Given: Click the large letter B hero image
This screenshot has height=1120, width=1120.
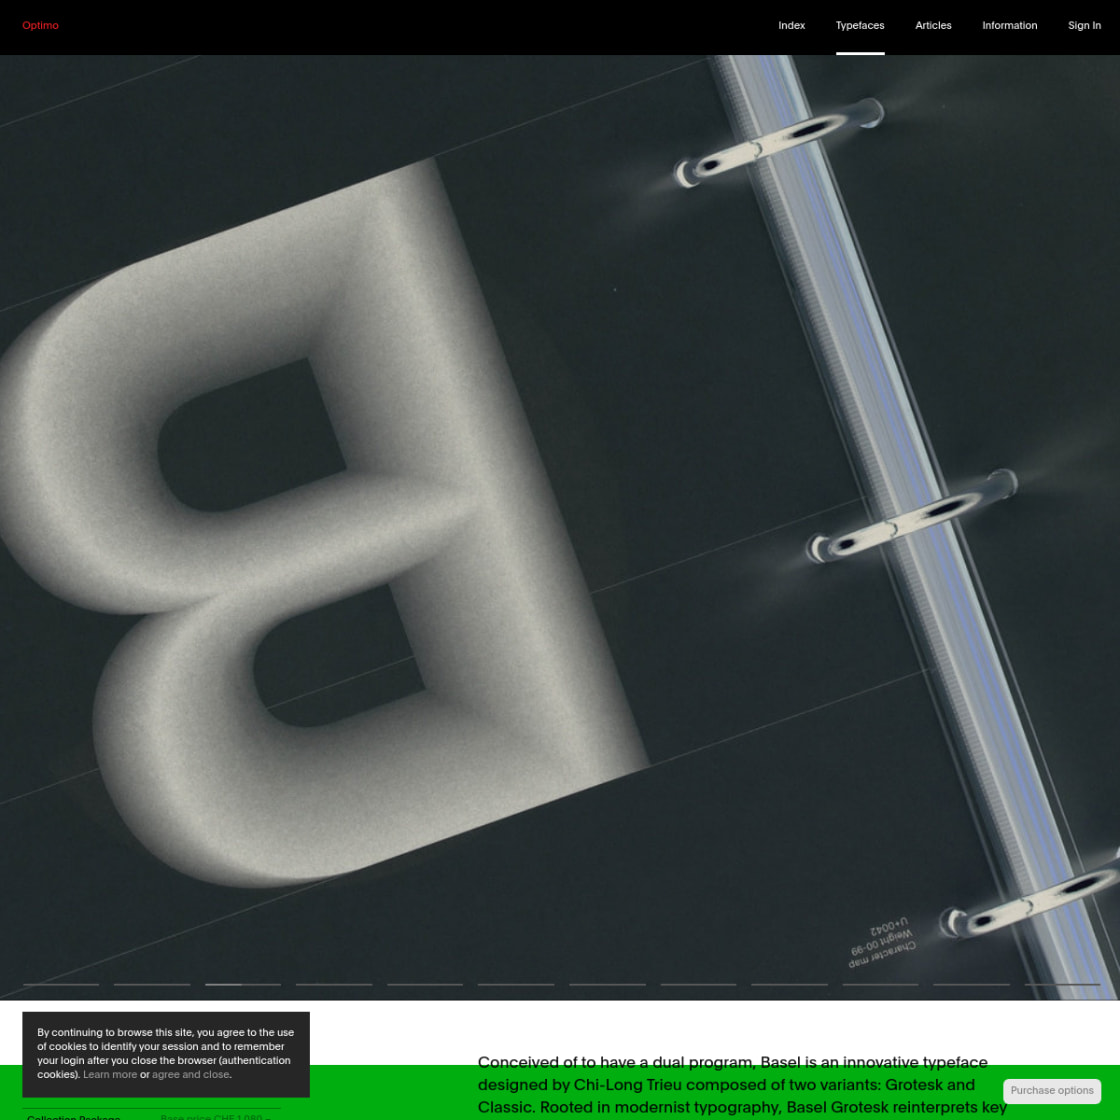Looking at the screenshot, I should click(x=560, y=527).
